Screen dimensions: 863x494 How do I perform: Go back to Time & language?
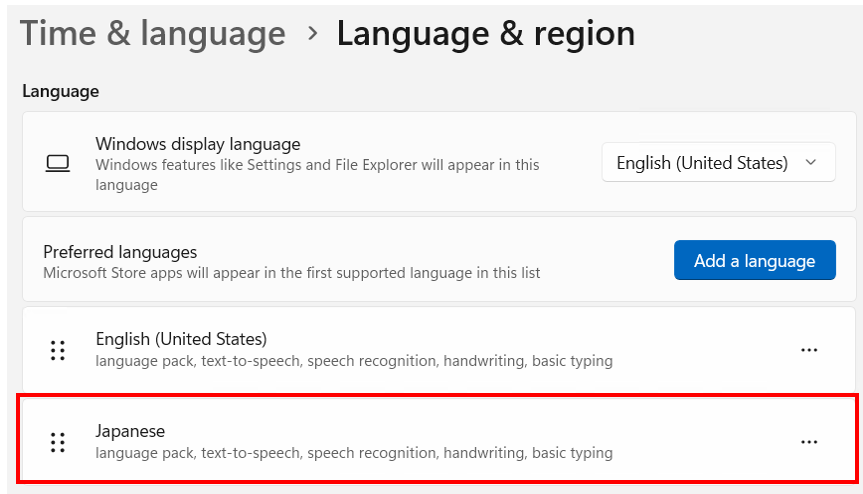(x=153, y=33)
